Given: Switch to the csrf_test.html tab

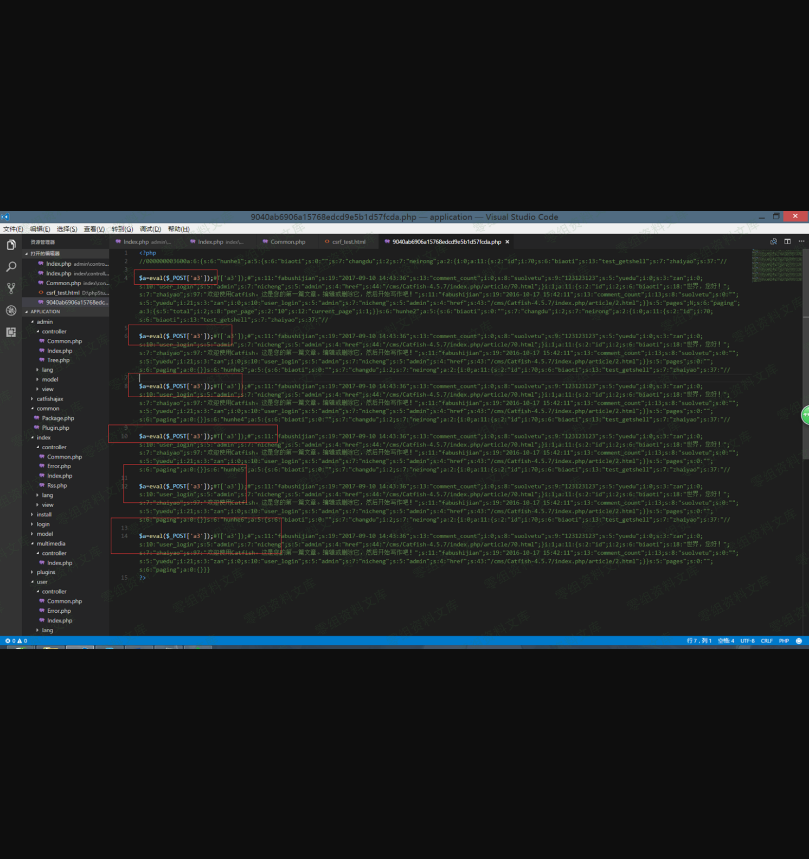Looking at the screenshot, I should click(x=347, y=242).
